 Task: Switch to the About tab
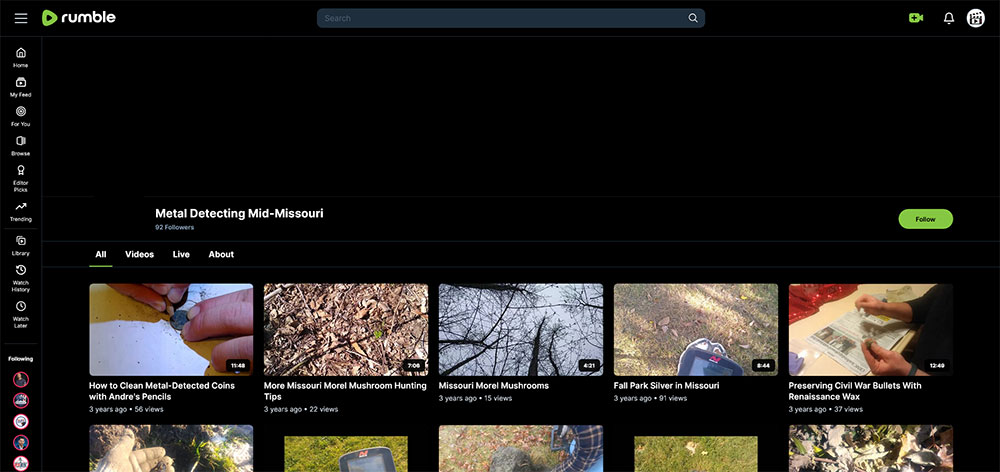coord(221,254)
